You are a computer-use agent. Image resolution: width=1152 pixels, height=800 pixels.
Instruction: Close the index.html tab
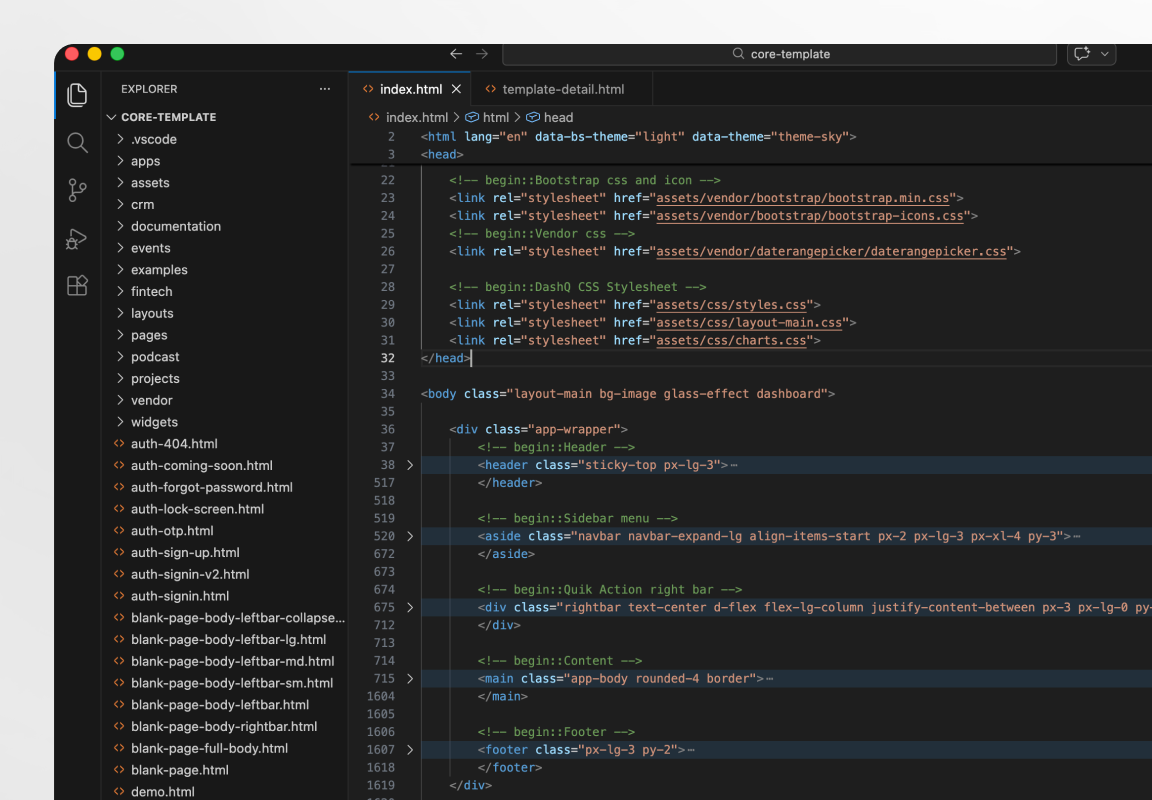[456, 88]
